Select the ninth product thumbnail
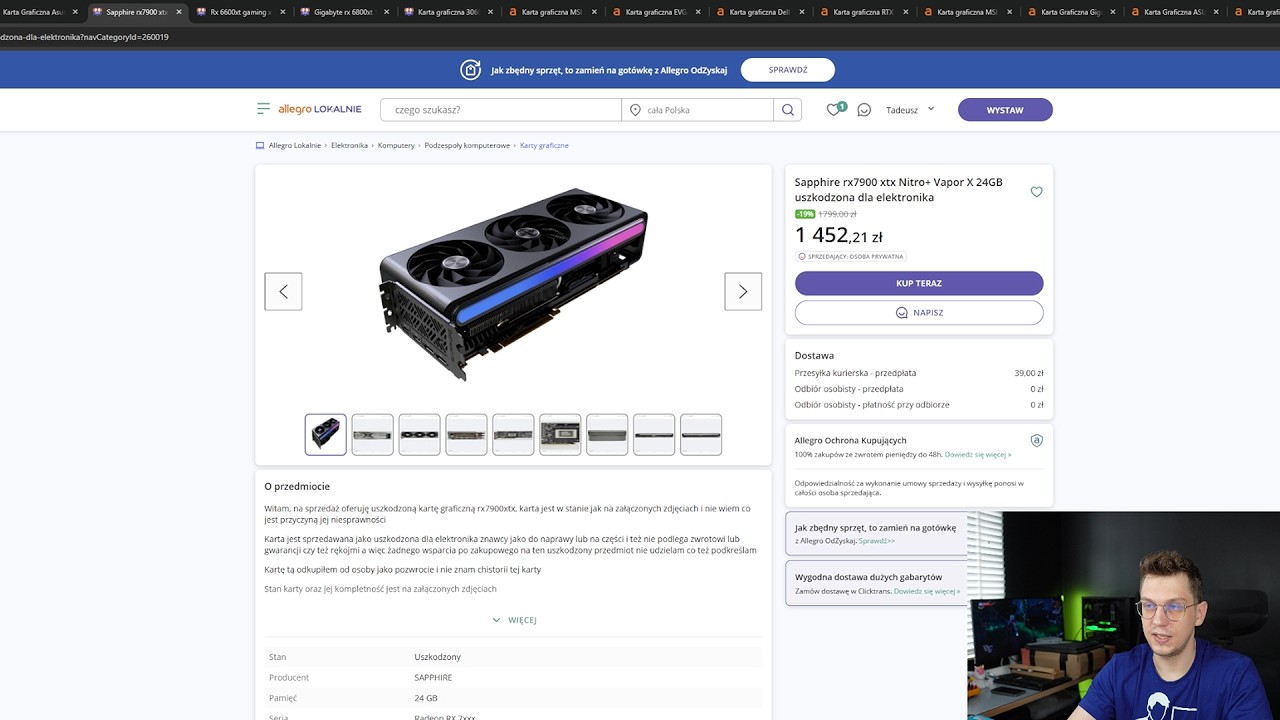Screen dimensions: 1280x720 click(x=701, y=434)
